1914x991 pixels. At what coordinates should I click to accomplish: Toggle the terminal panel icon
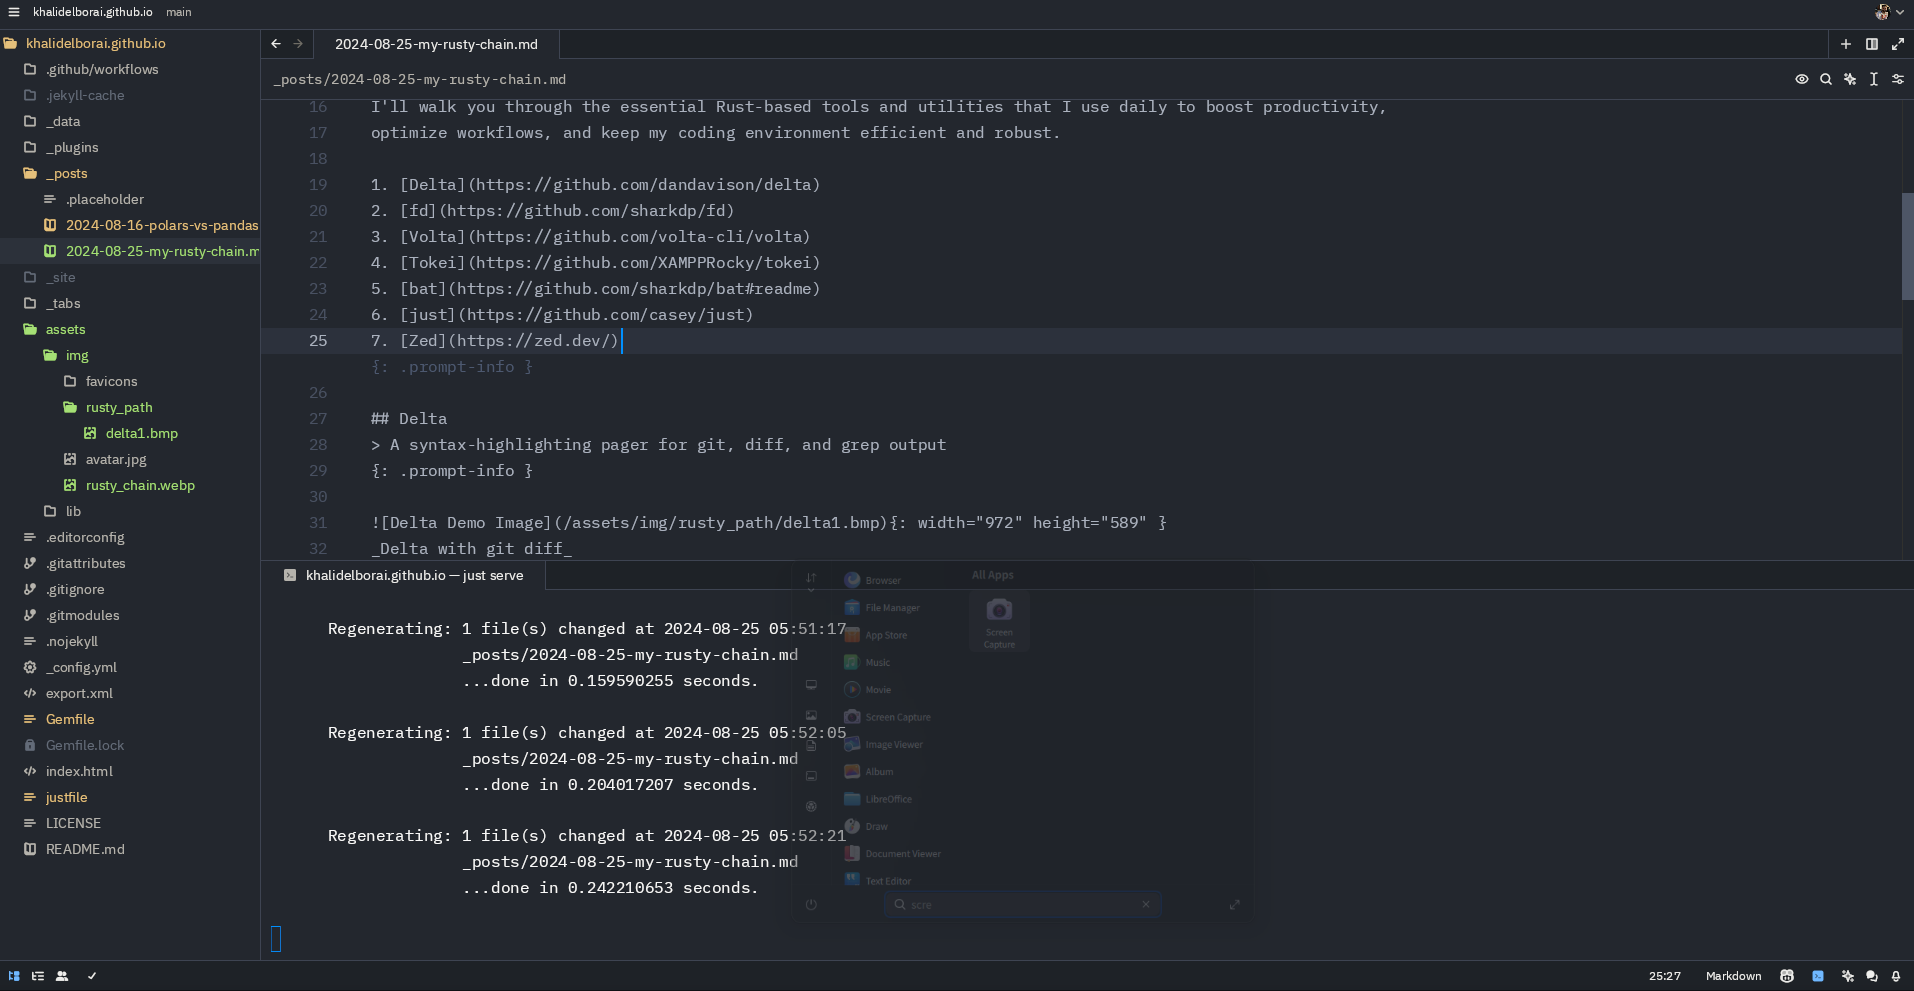click(x=1818, y=976)
